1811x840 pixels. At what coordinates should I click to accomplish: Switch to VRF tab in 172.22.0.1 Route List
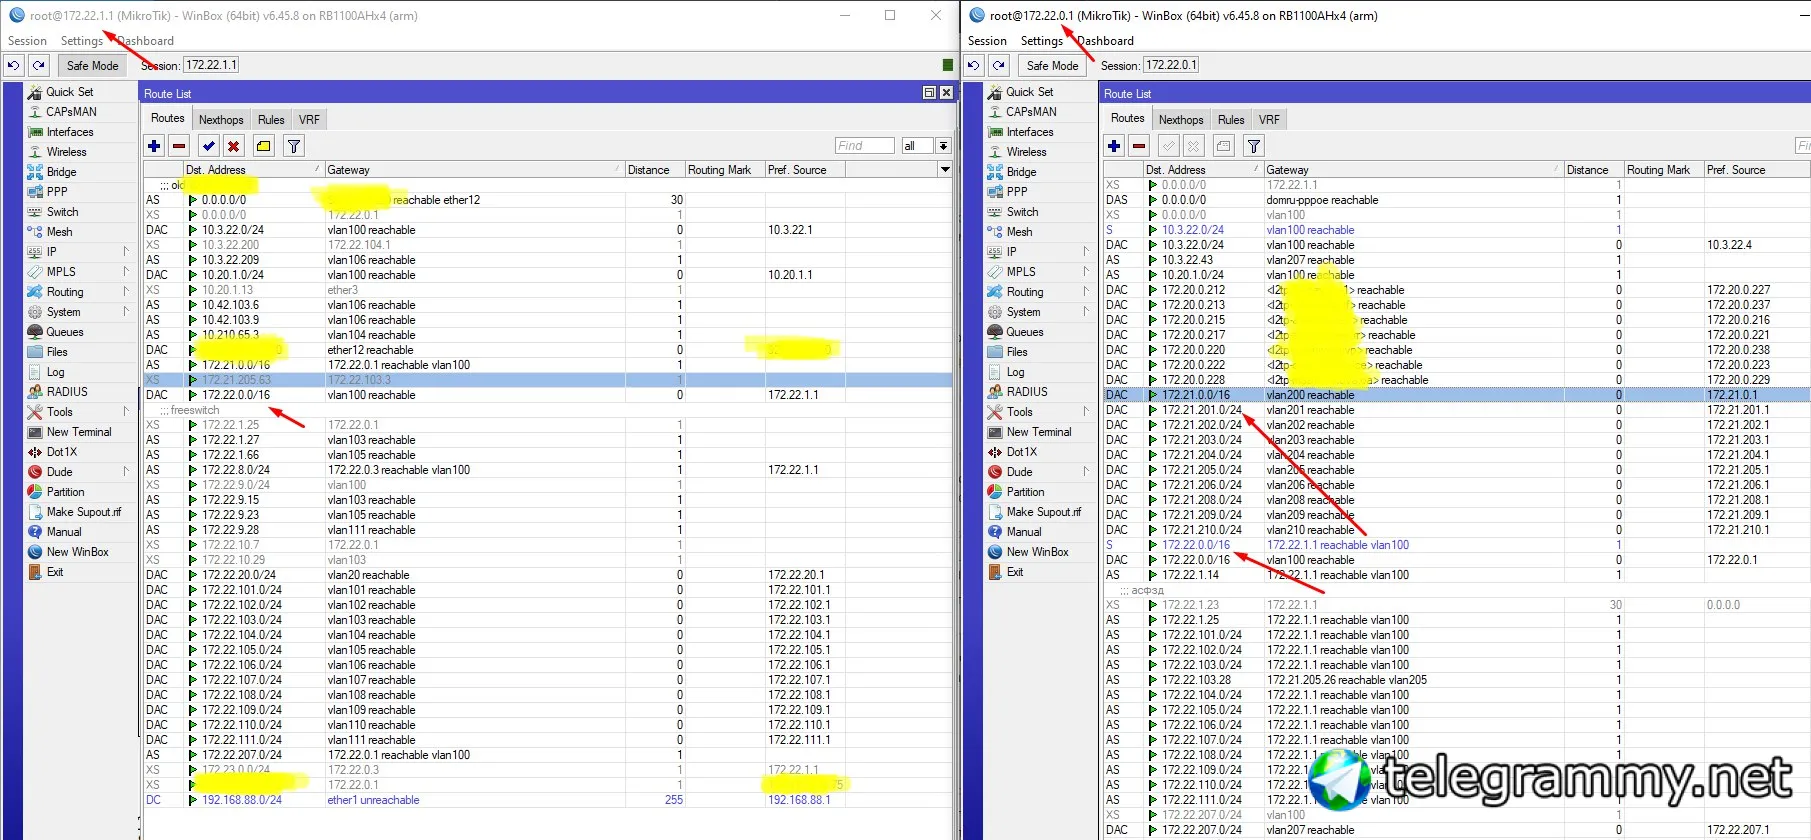[x=1269, y=119]
